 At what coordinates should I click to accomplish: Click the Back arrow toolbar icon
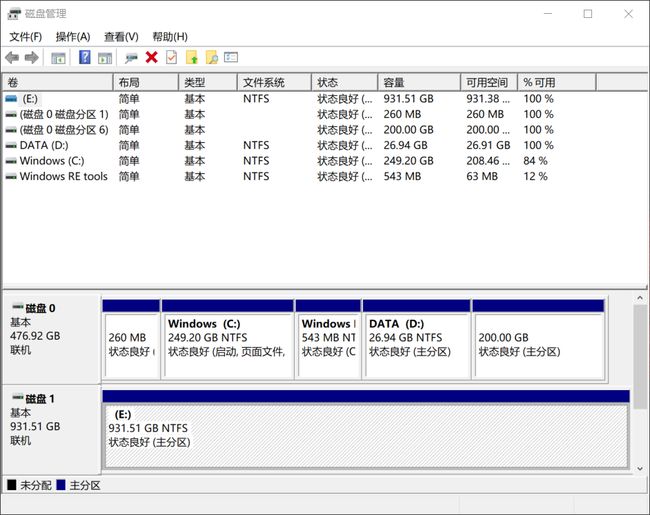pyautogui.click(x=12, y=57)
